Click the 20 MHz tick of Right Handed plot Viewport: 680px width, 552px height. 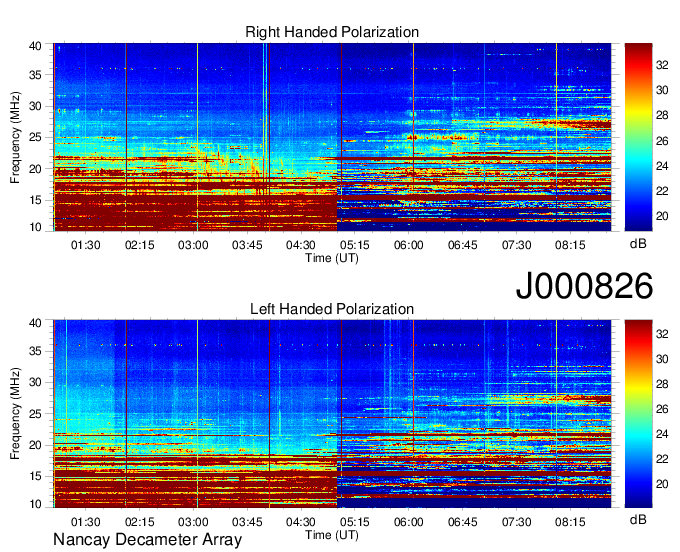click(x=35, y=169)
